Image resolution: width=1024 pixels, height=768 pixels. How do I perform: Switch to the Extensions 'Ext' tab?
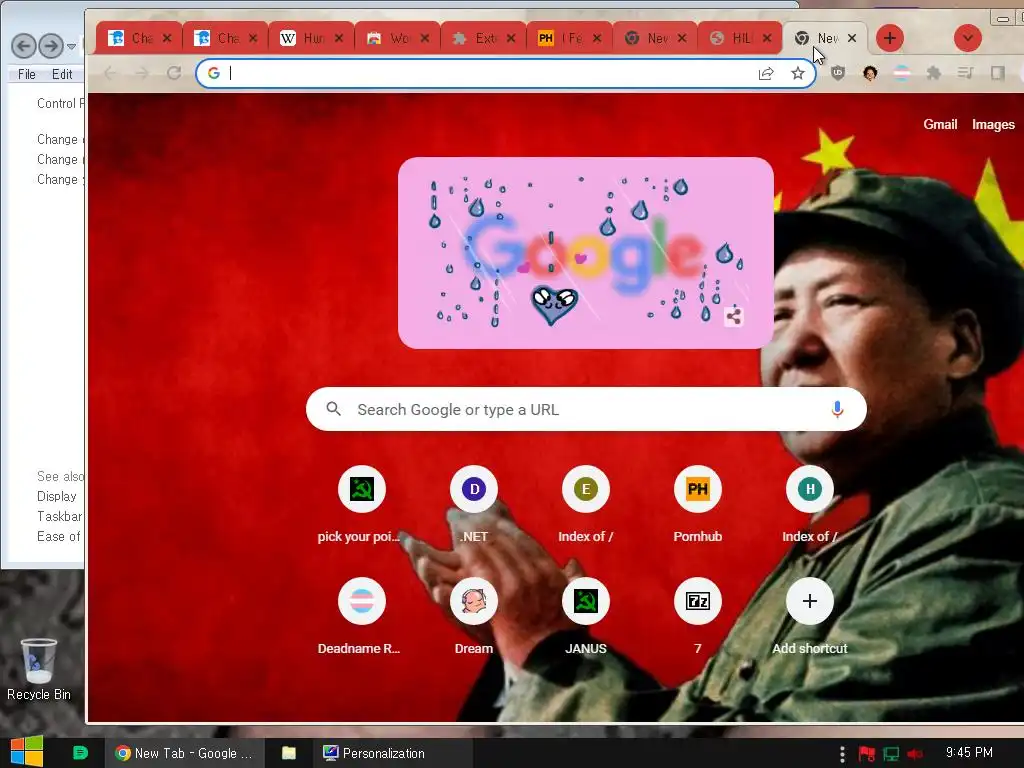(484, 38)
